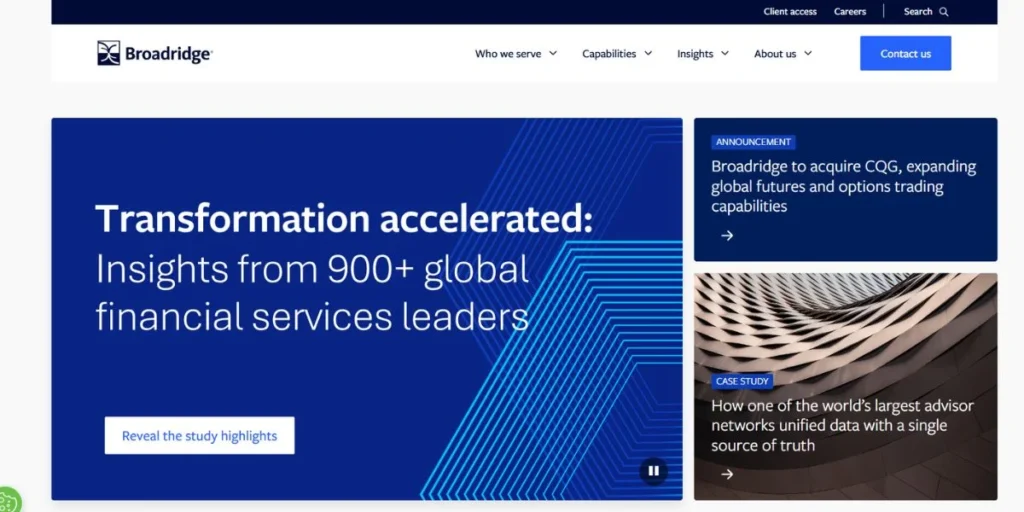Expand the Capabilities dropdown chevron
This screenshot has width=1024, height=512.
(648, 54)
